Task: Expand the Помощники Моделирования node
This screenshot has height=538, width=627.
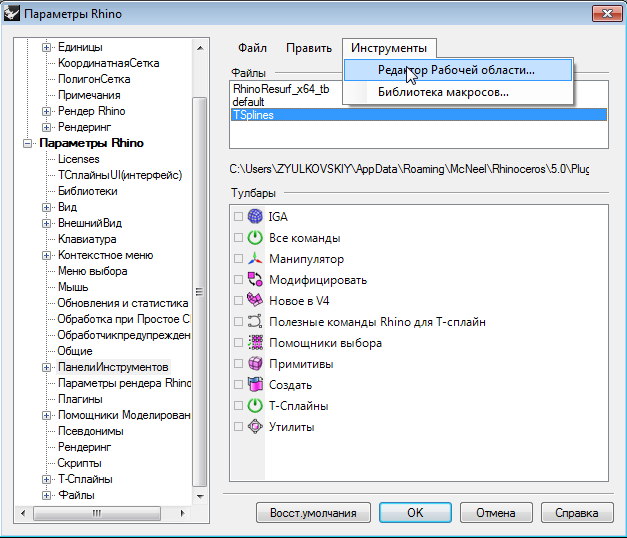Action: click(46, 415)
